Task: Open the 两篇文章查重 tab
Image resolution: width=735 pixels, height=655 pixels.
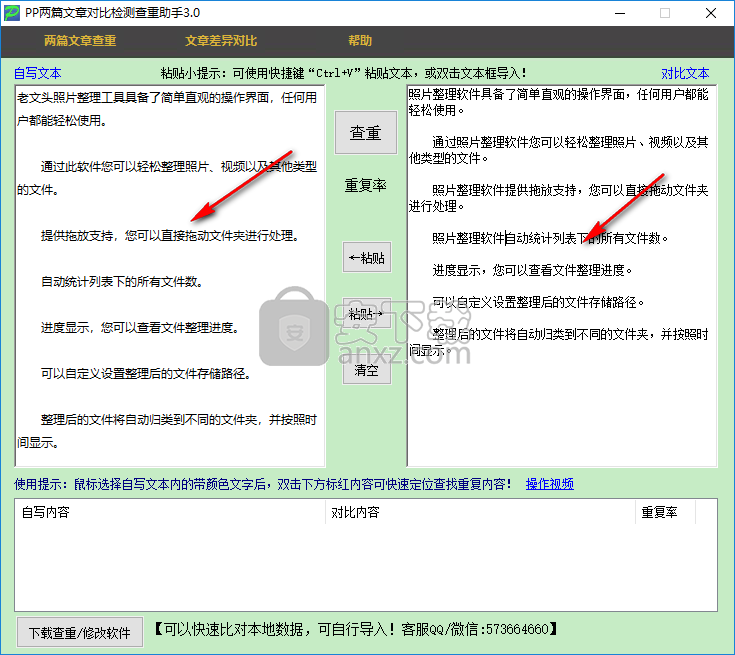Action: point(80,41)
